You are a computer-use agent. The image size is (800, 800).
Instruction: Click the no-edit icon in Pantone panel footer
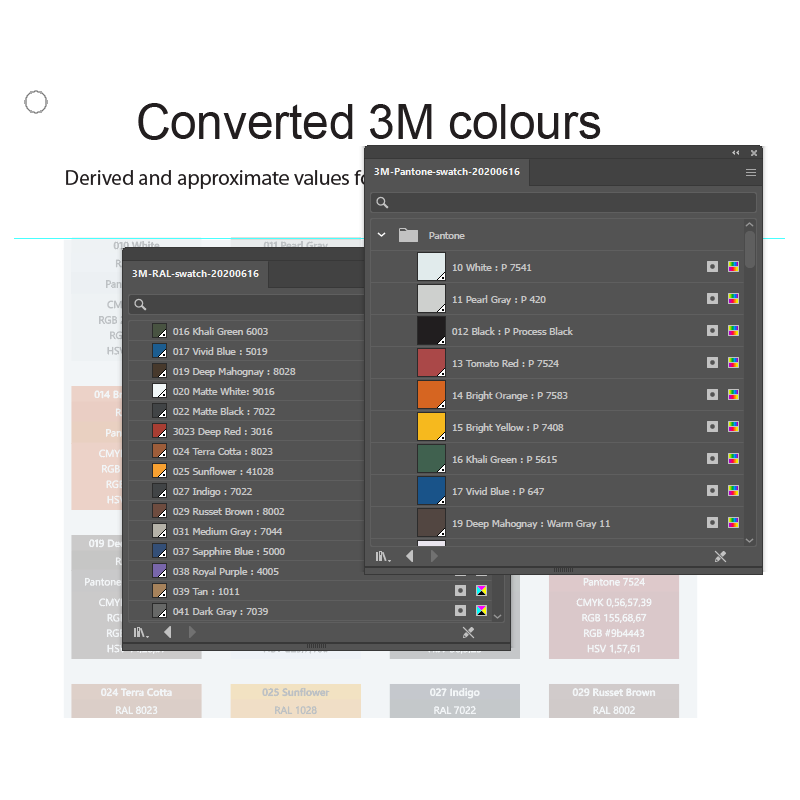coord(720,557)
